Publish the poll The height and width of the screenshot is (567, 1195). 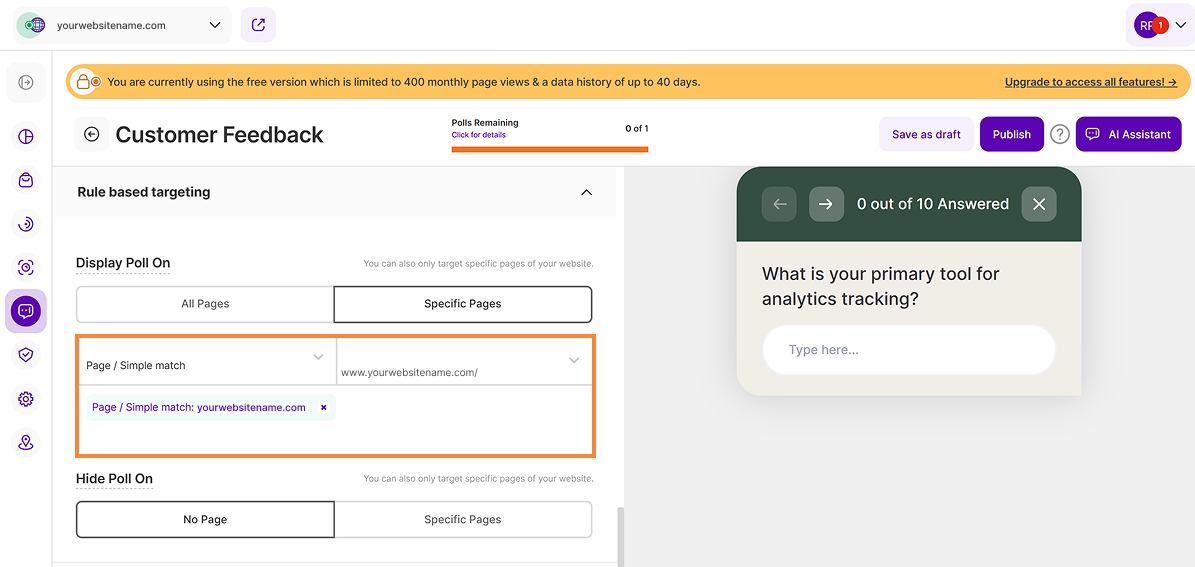point(1011,134)
